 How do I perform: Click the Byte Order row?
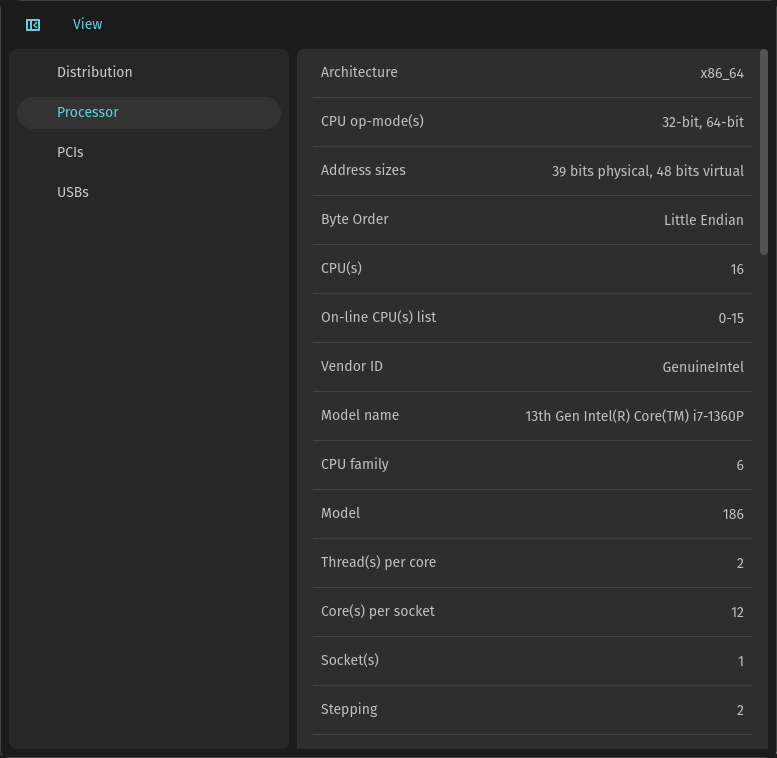pyautogui.click(x=532, y=220)
